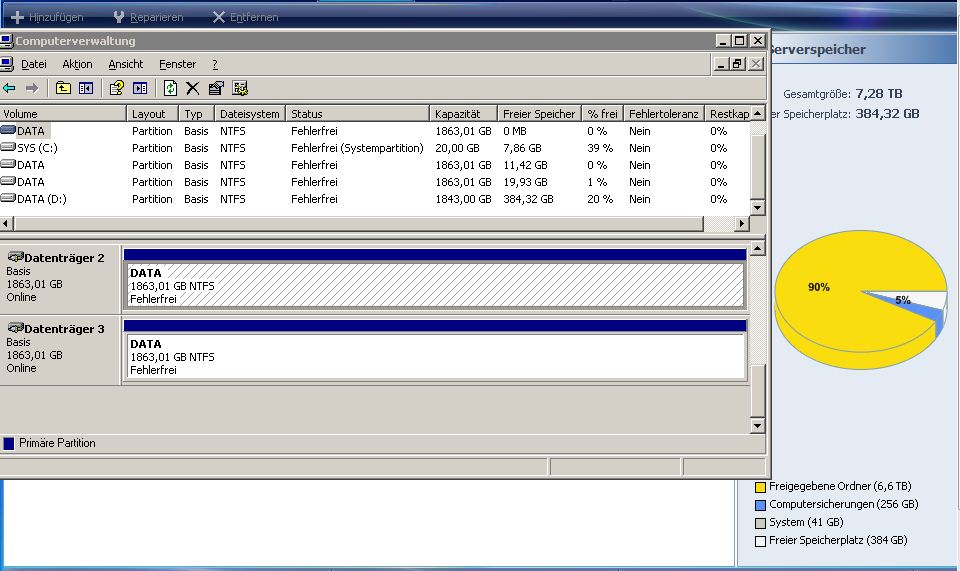Sort by Volume column header
The image size is (960, 571).
[63, 114]
